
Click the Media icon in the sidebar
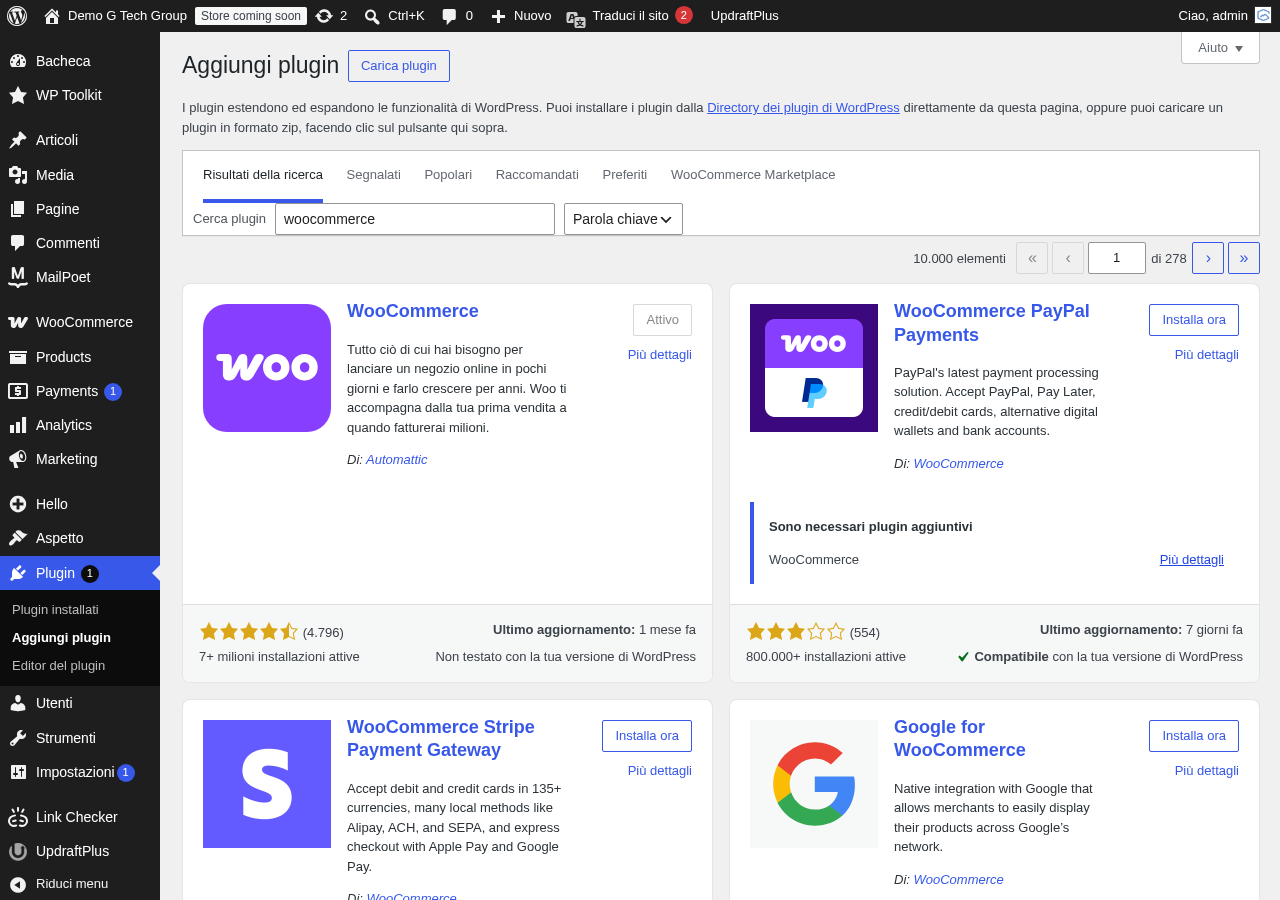point(18,175)
